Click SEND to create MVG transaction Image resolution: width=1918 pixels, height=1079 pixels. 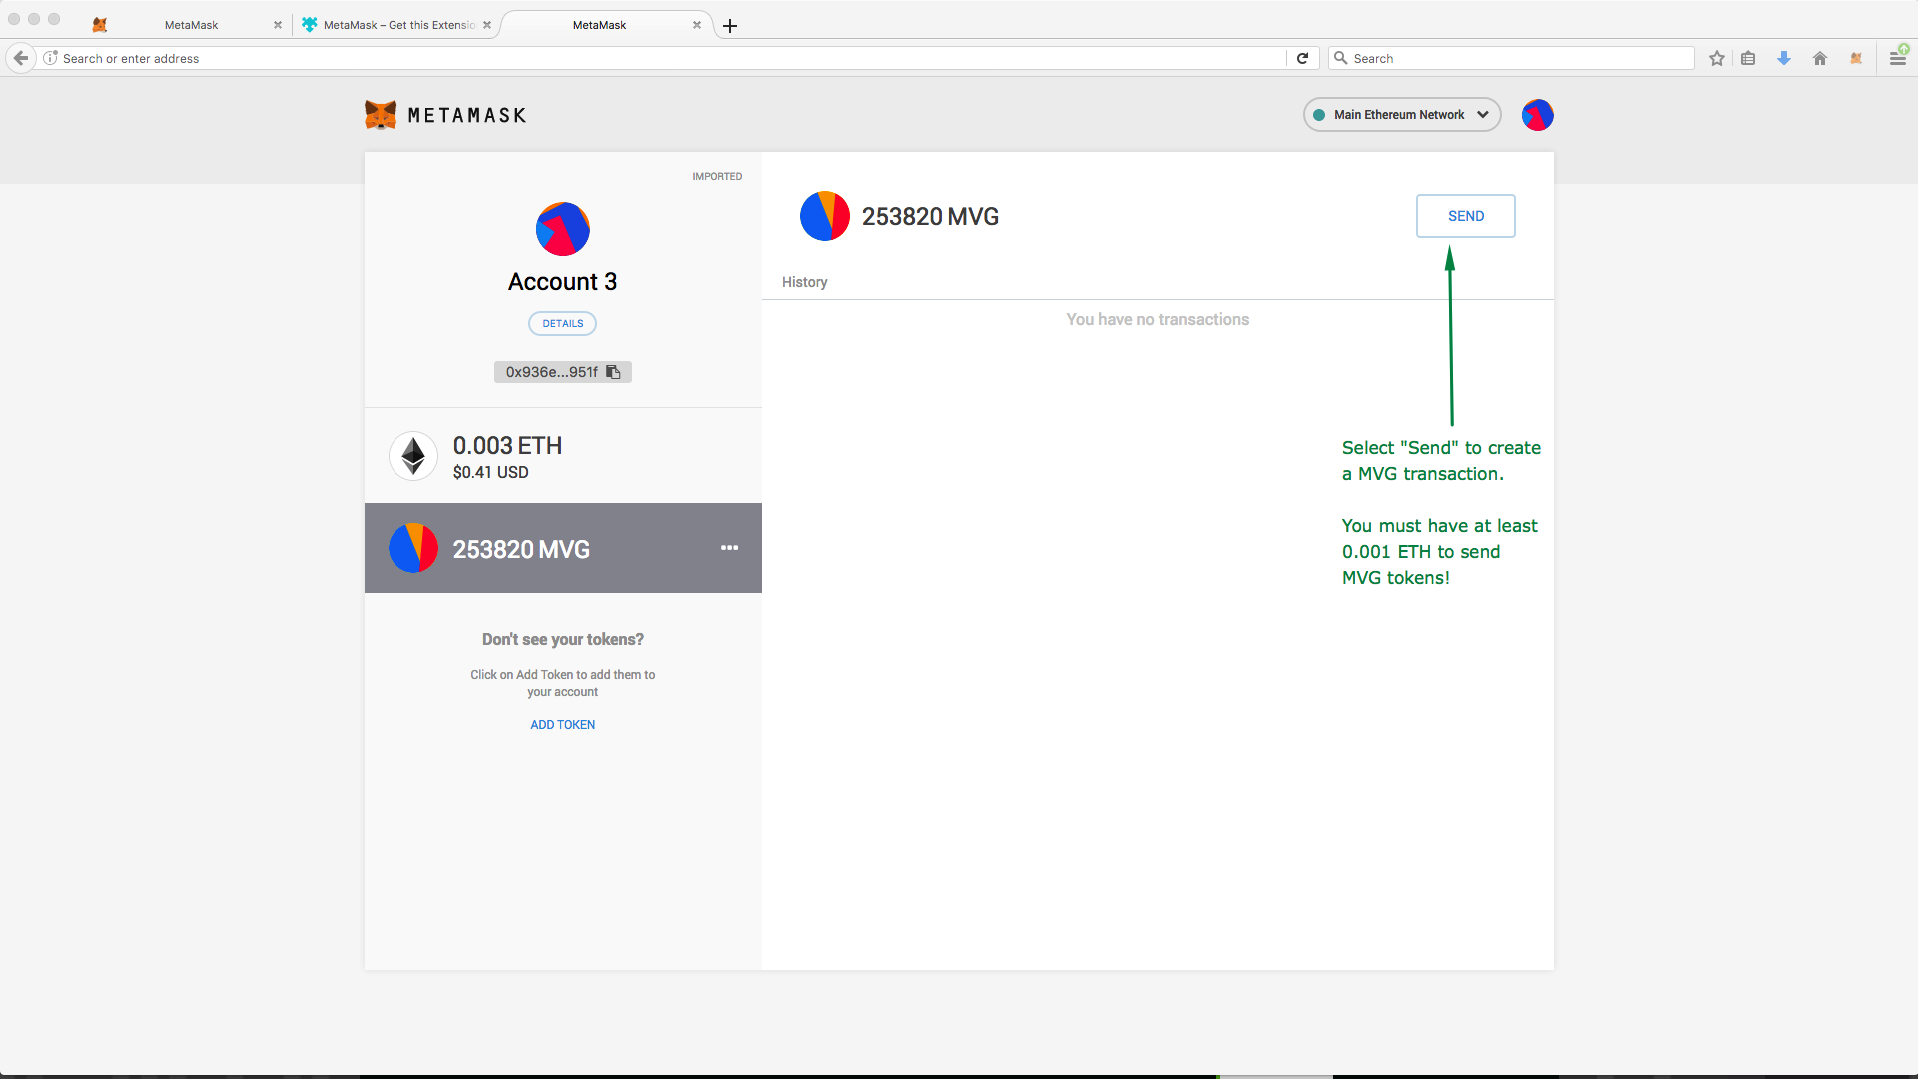click(1466, 216)
